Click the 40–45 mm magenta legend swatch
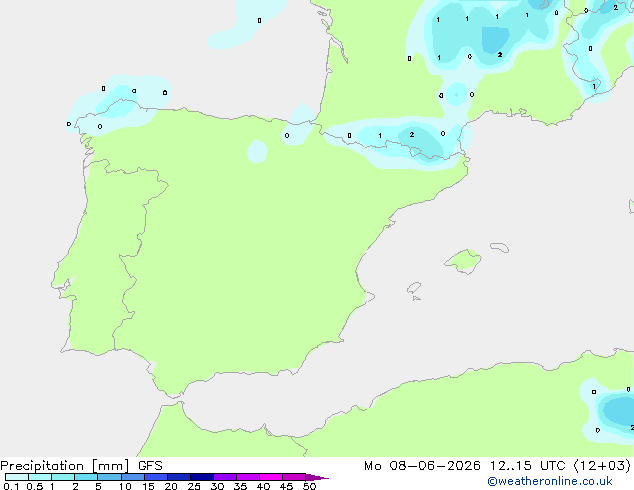The width and height of the screenshot is (634, 490). pos(271,477)
